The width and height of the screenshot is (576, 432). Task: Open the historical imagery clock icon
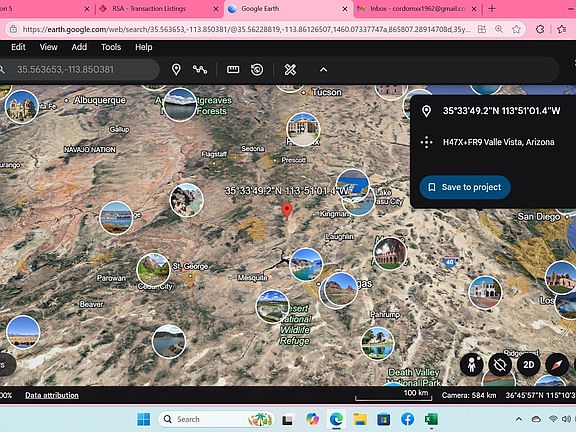coord(257,69)
